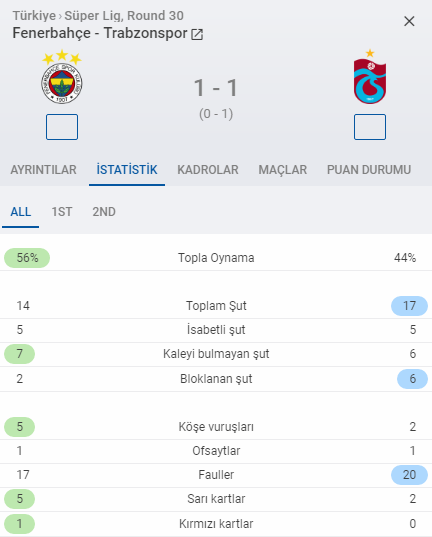Tick the box under Fenerbahçe logo
The height and width of the screenshot is (537, 432).
click(62, 127)
